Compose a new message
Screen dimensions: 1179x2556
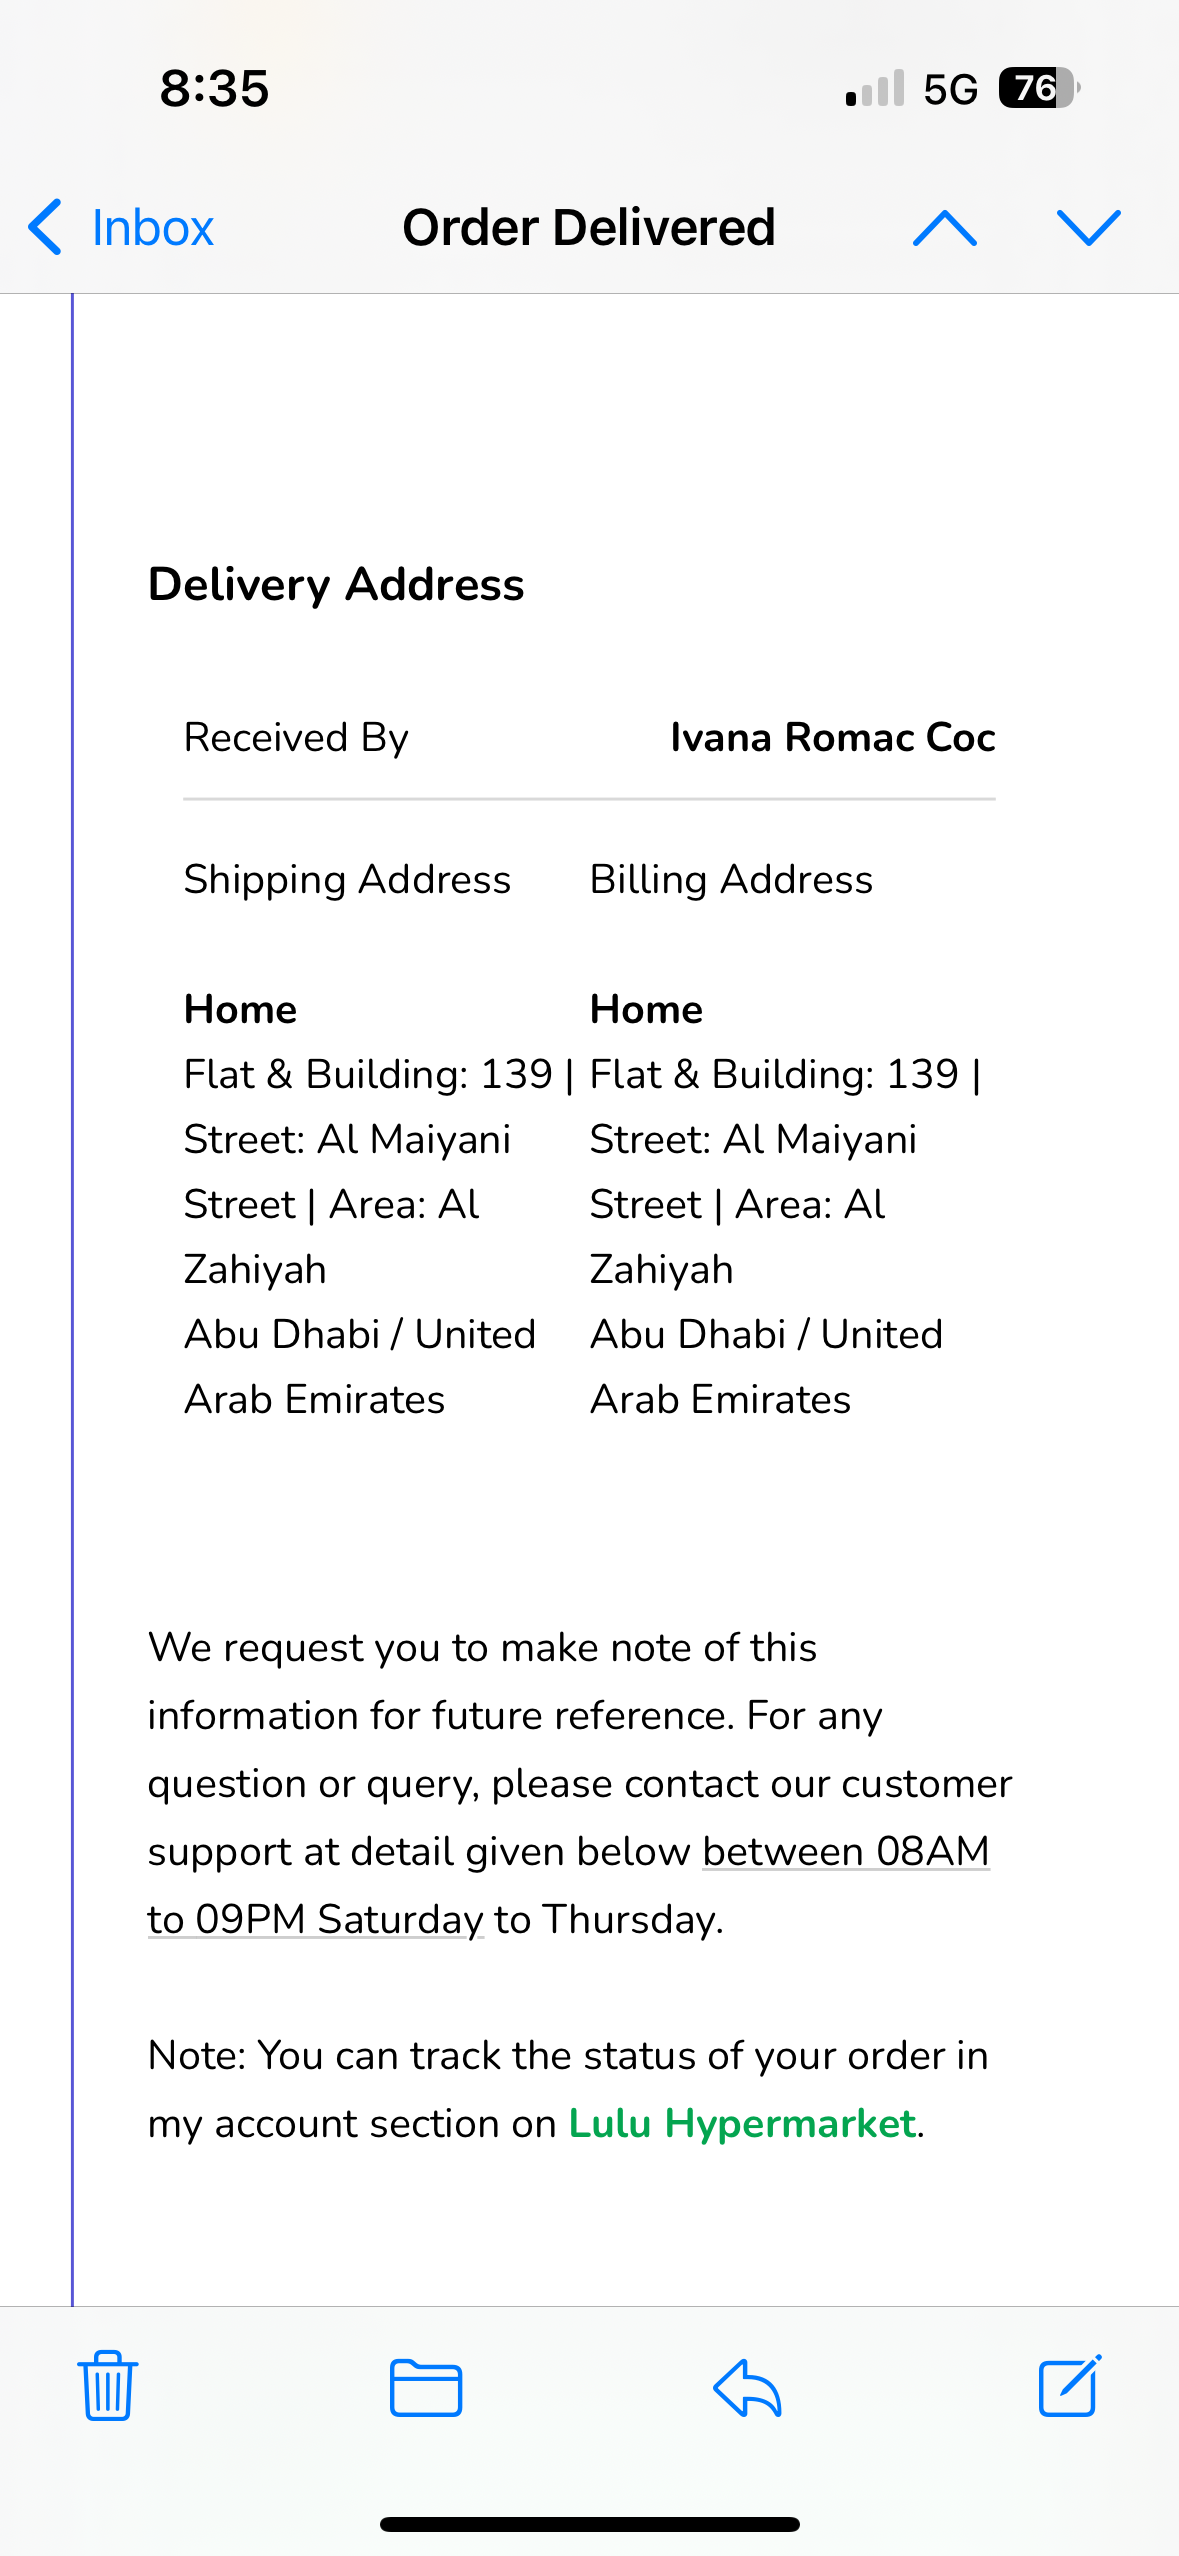pyautogui.click(x=1069, y=2386)
